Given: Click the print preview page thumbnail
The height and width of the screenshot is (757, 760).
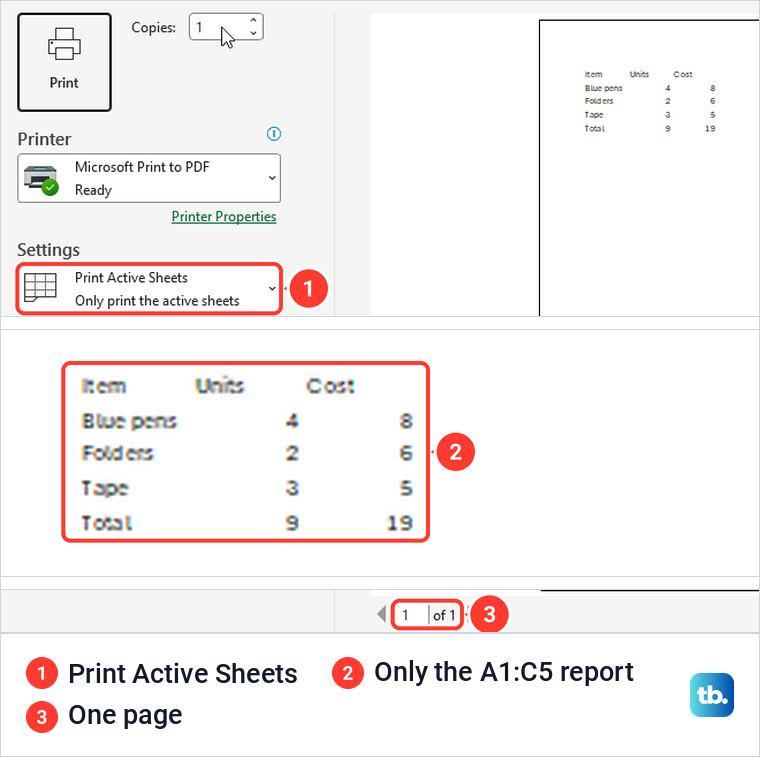Looking at the screenshot, I should tap(649, 168).
